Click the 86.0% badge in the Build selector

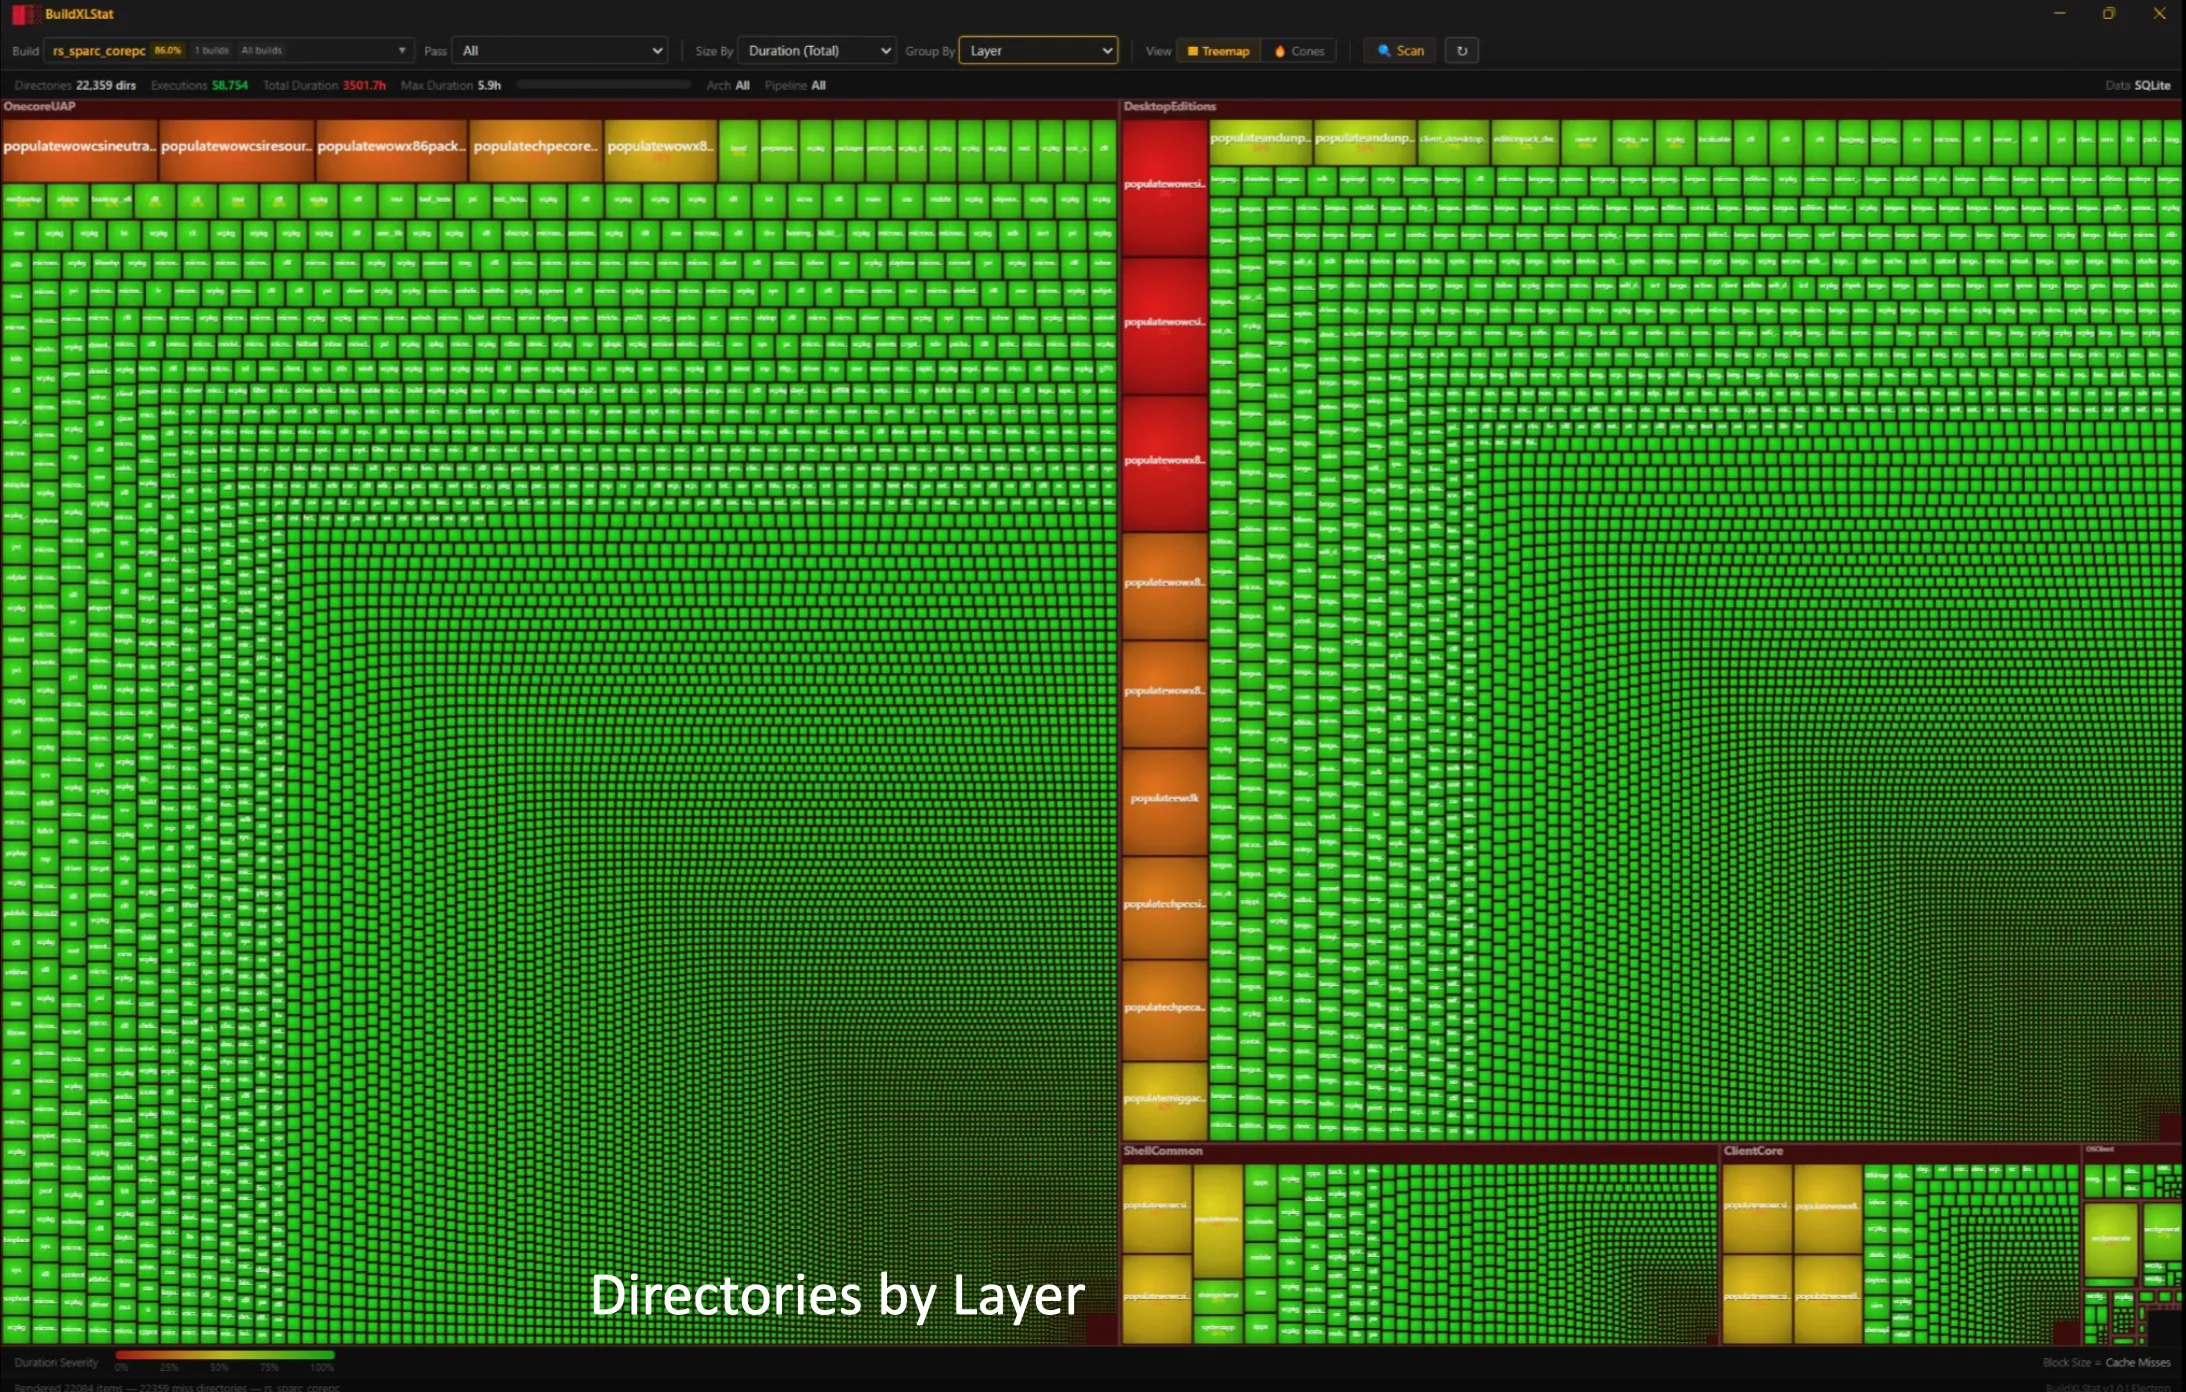tap(168, 50)
